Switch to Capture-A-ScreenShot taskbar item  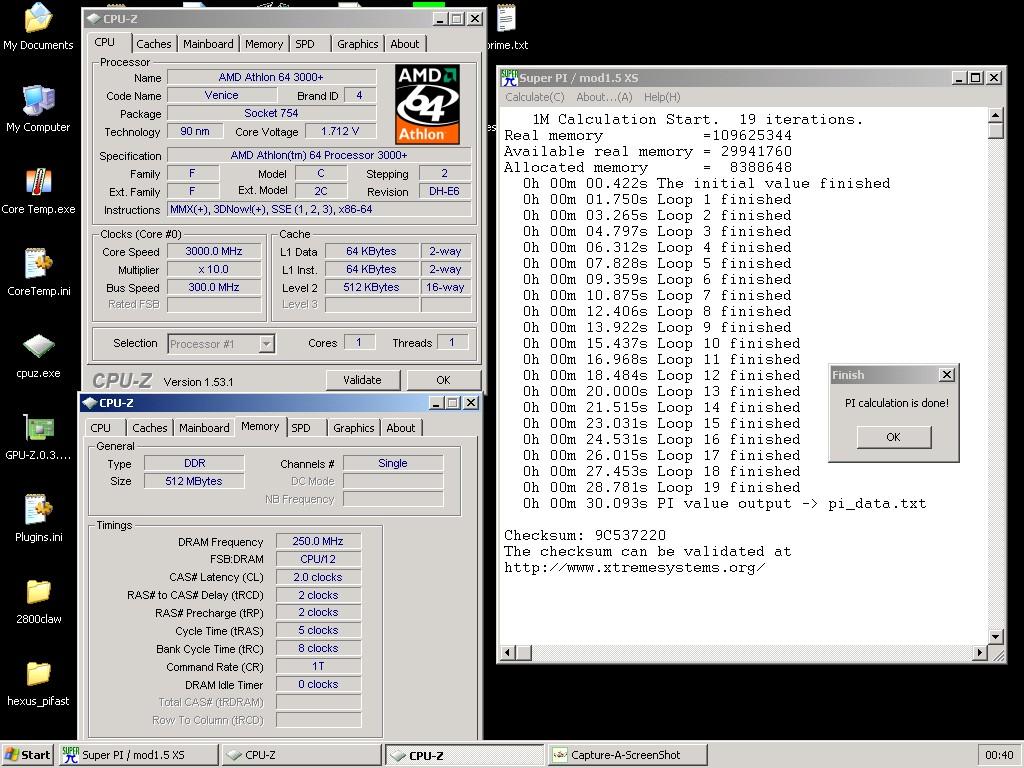(628, 755)
